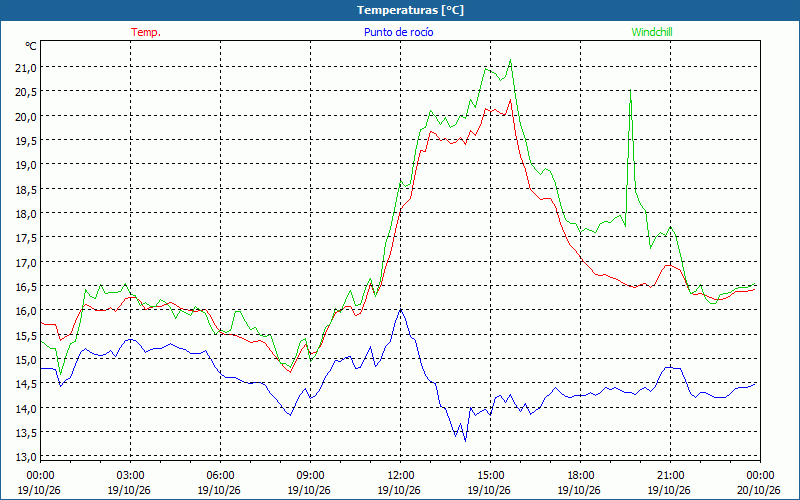Click the 15:00 time axis label
This screenshot has height=500, width=800.
coord(490,476)
